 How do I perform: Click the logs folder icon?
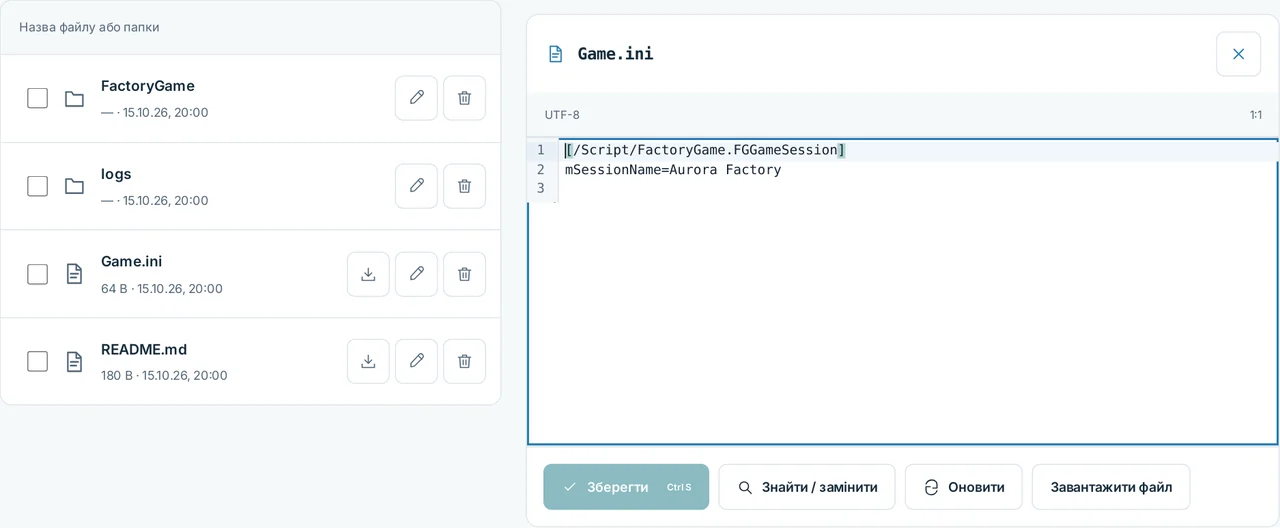tap(74, 186)
